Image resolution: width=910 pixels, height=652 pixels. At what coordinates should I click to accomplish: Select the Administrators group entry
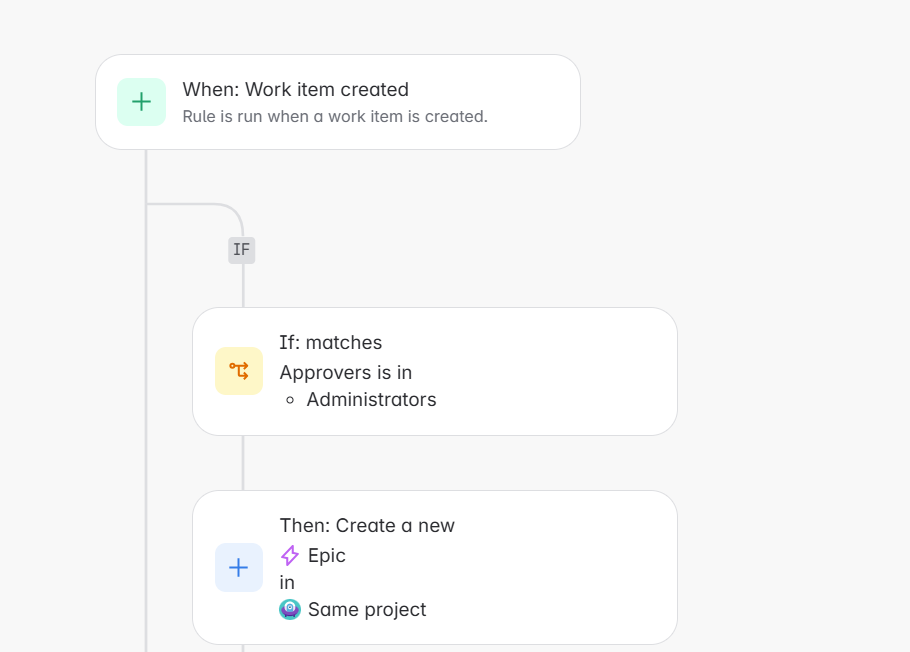click(371, 399)
